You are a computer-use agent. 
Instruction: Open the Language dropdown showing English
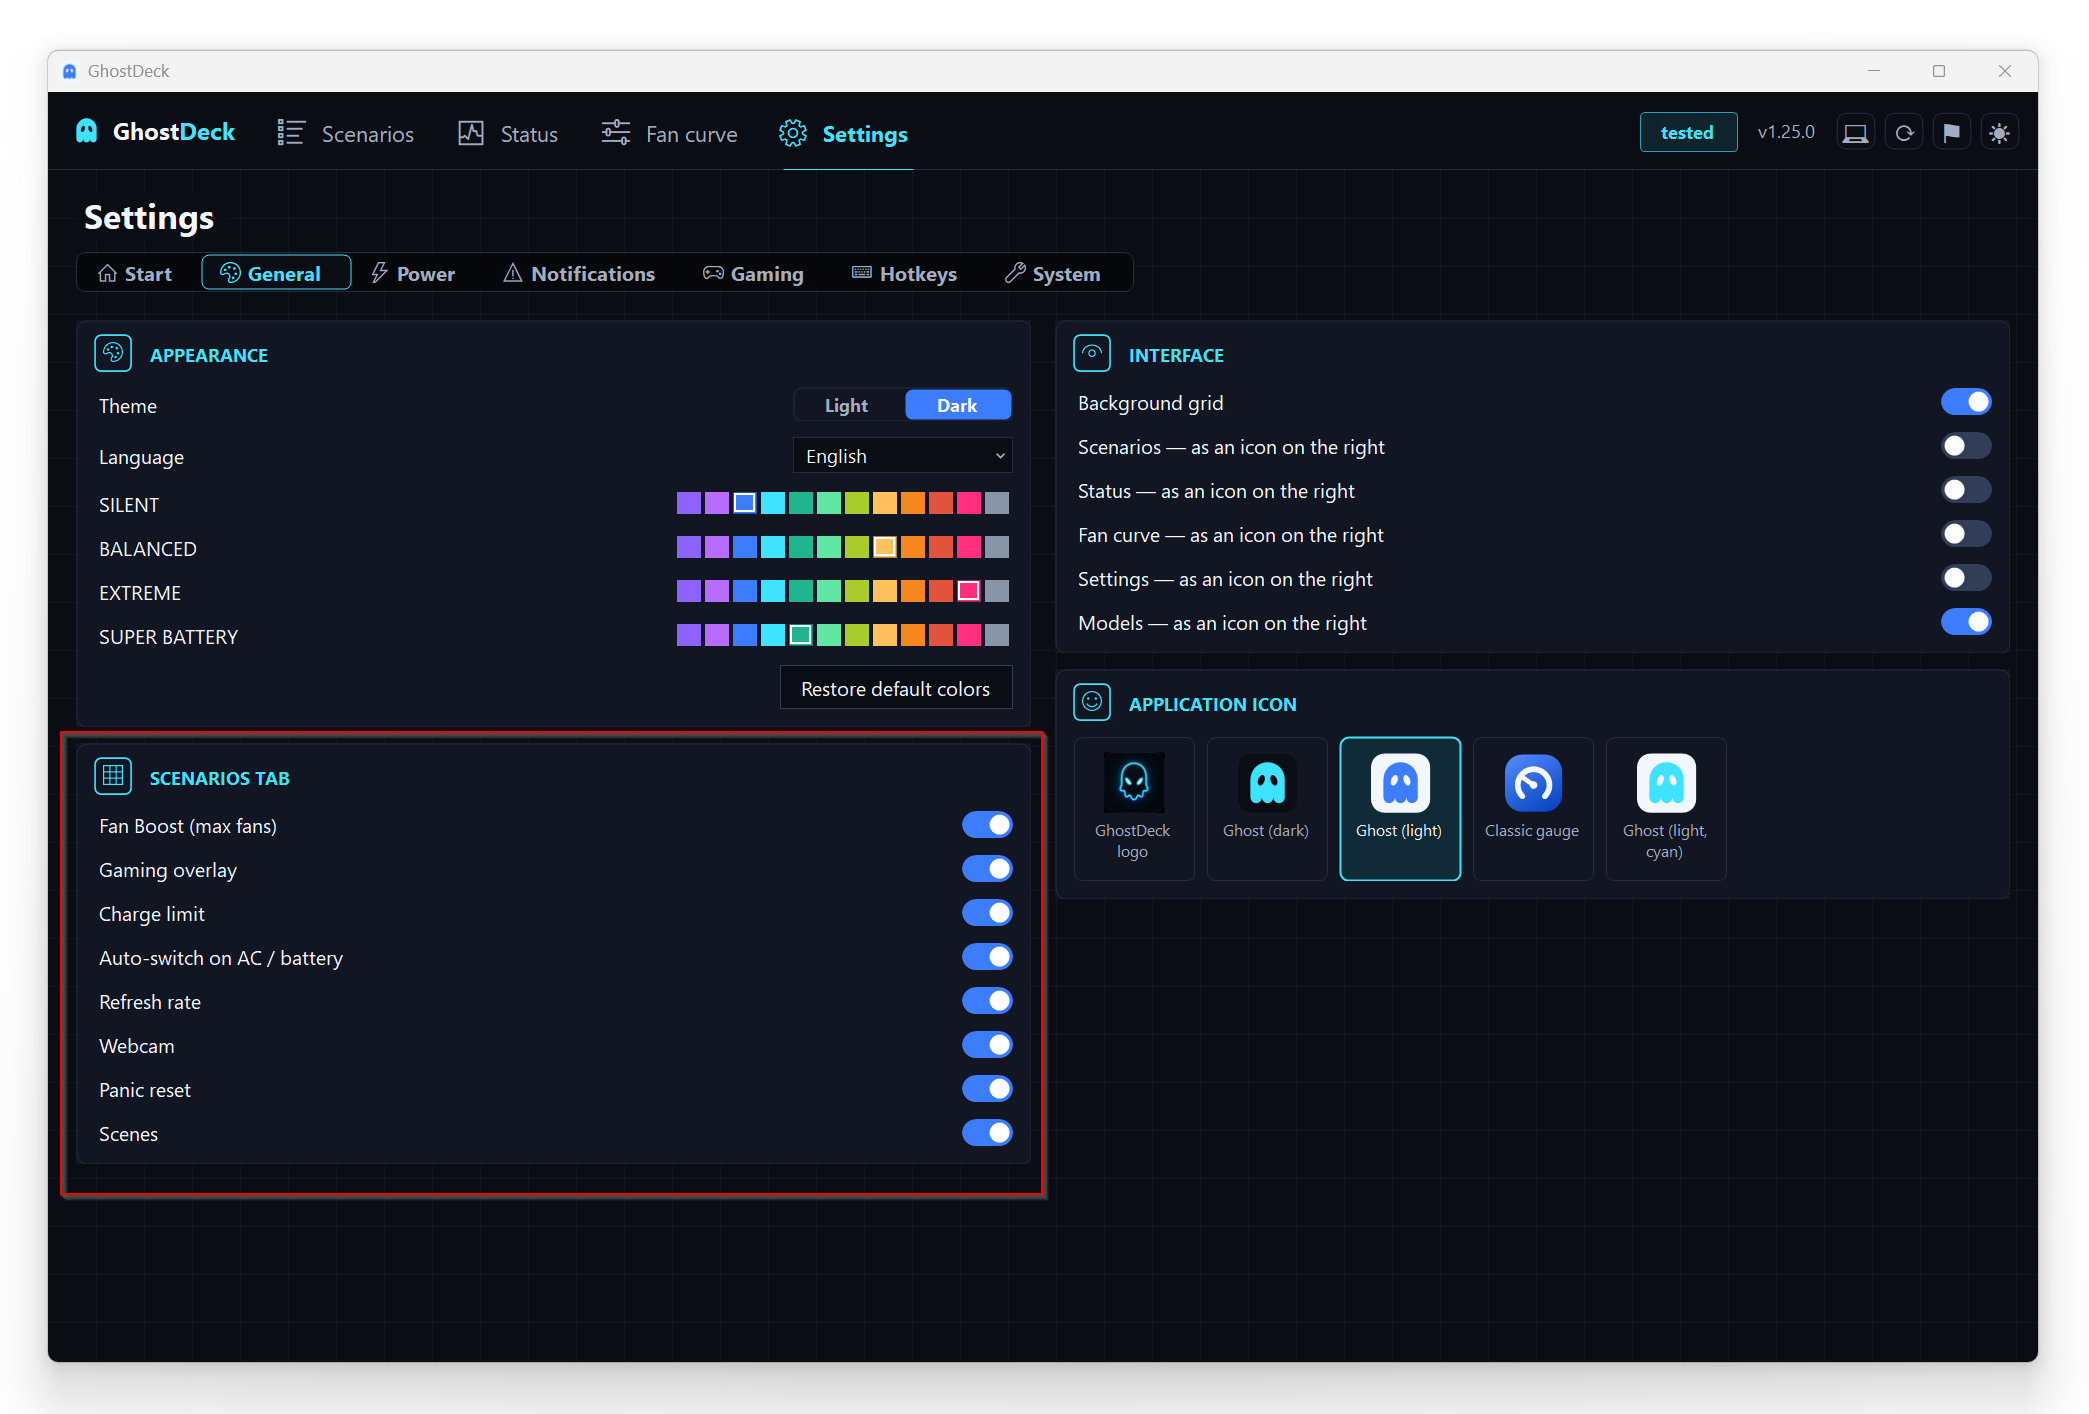coord(903,456)
